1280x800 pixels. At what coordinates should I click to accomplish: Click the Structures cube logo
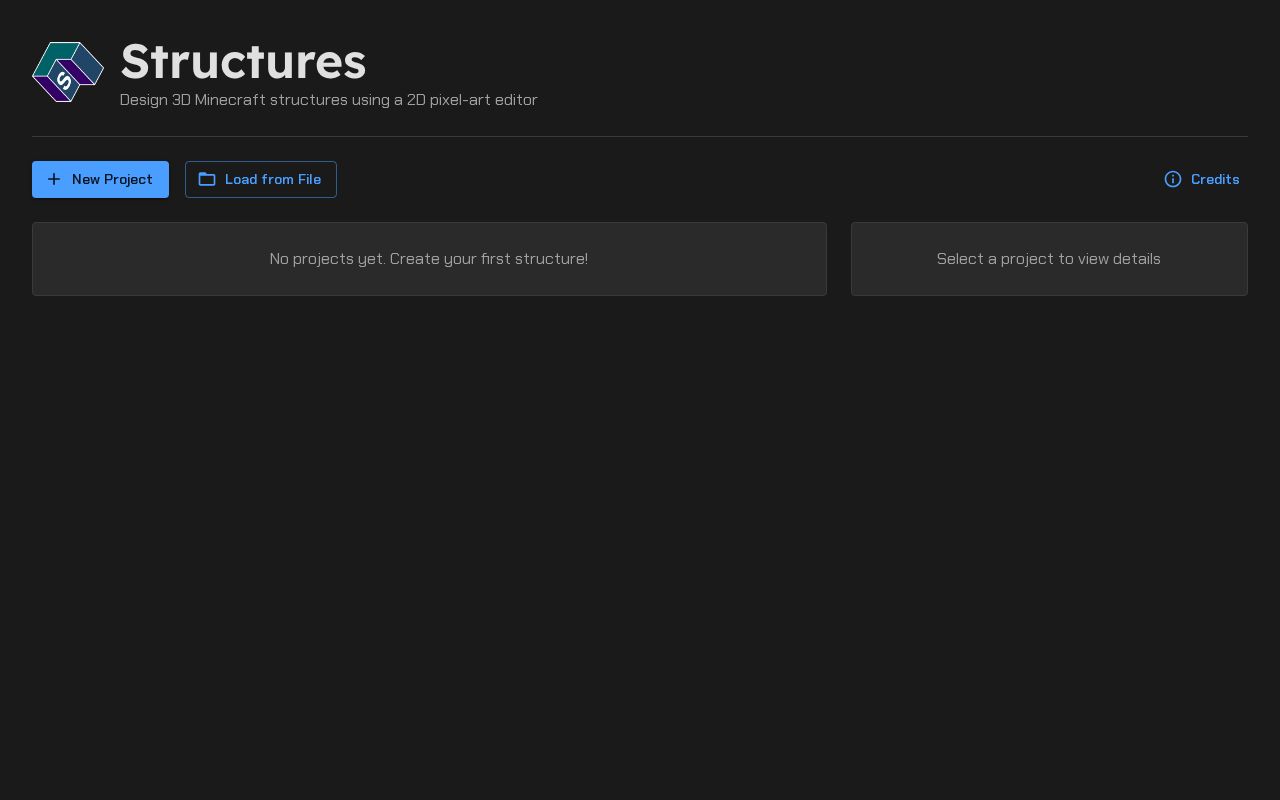coord(68,72)
